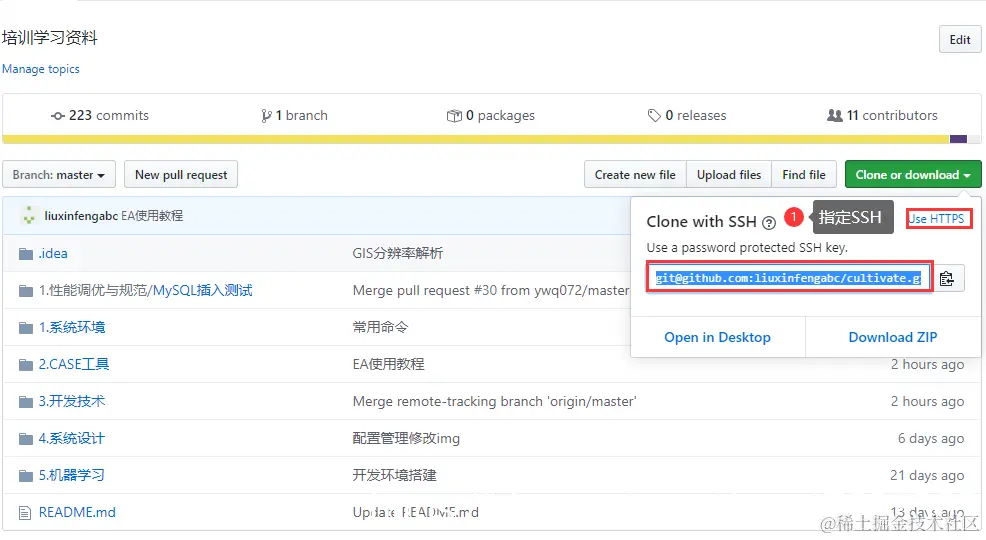Screen dimensions: 986x540
Task: Click the 6 days ago timestamp
Action: coord(931,439)
